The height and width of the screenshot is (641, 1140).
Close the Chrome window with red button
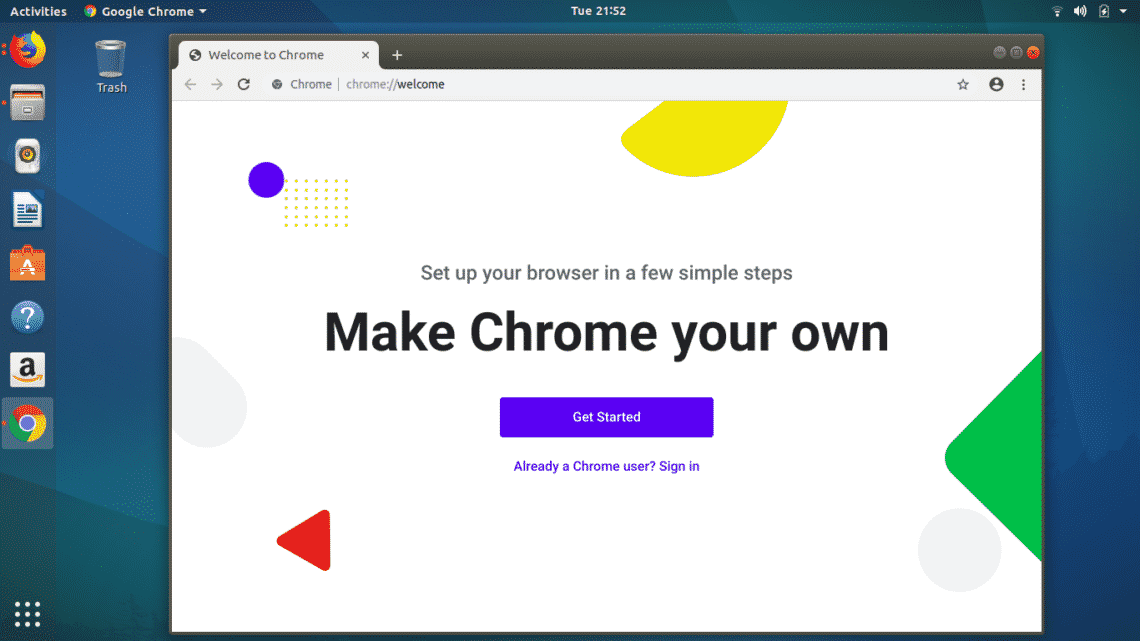click(x=1033, y=52)
